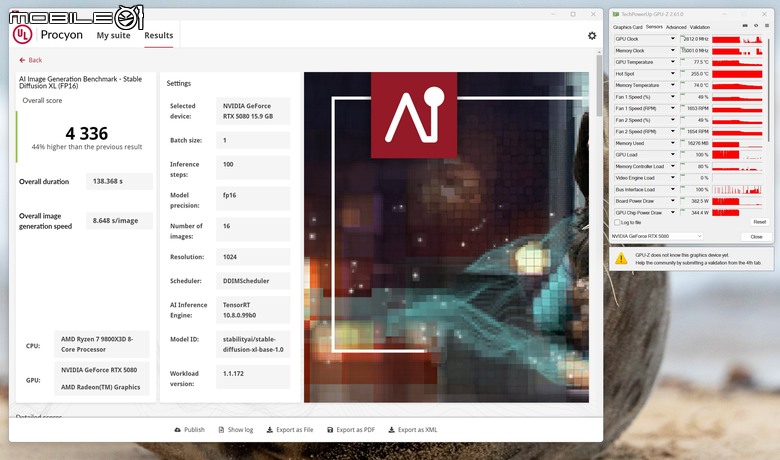Open Hot Spot sensor dropdown
Image resolution: width=780 pixels, height=460 pixels.
click(673, 74)
